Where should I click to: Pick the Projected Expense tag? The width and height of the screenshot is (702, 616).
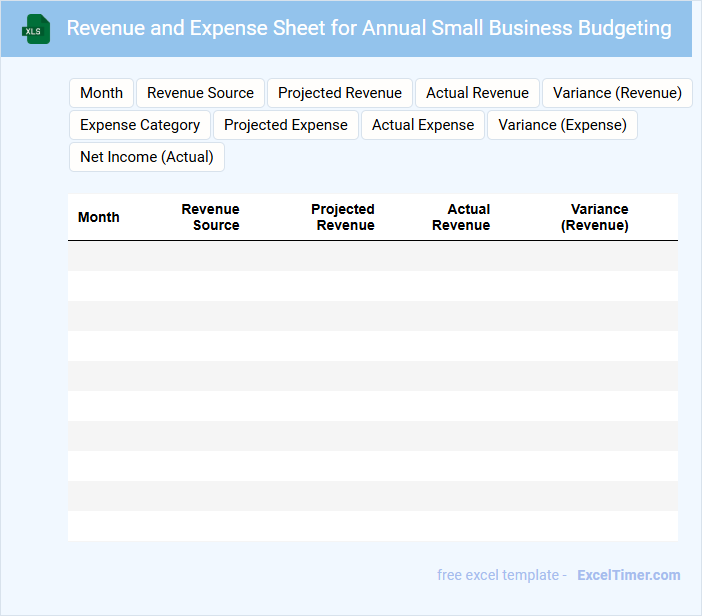pos(286,125)
